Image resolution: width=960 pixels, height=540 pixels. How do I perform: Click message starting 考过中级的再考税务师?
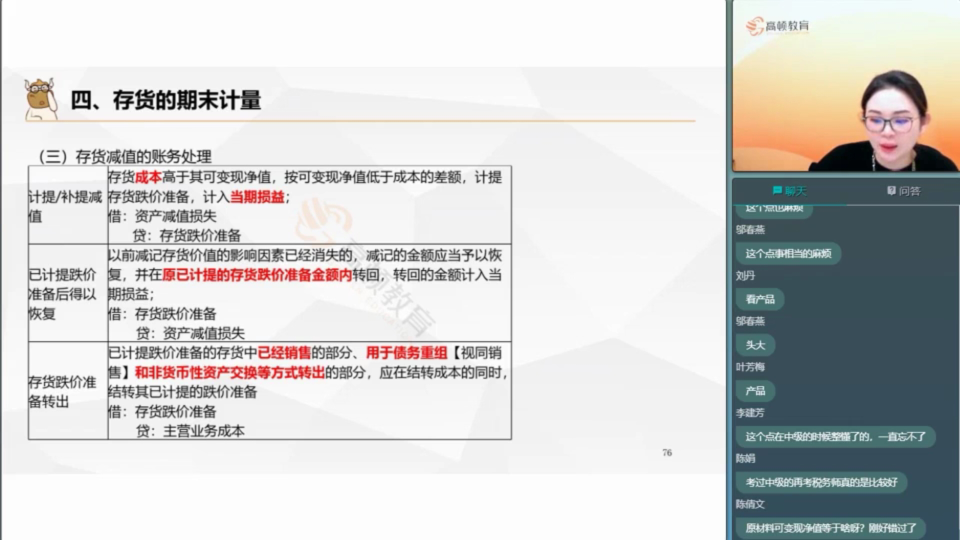coord(821,482)
